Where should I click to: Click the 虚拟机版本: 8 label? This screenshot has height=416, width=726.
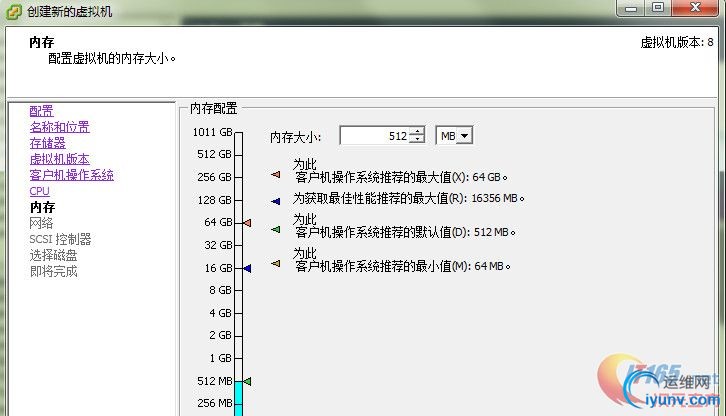677,43
